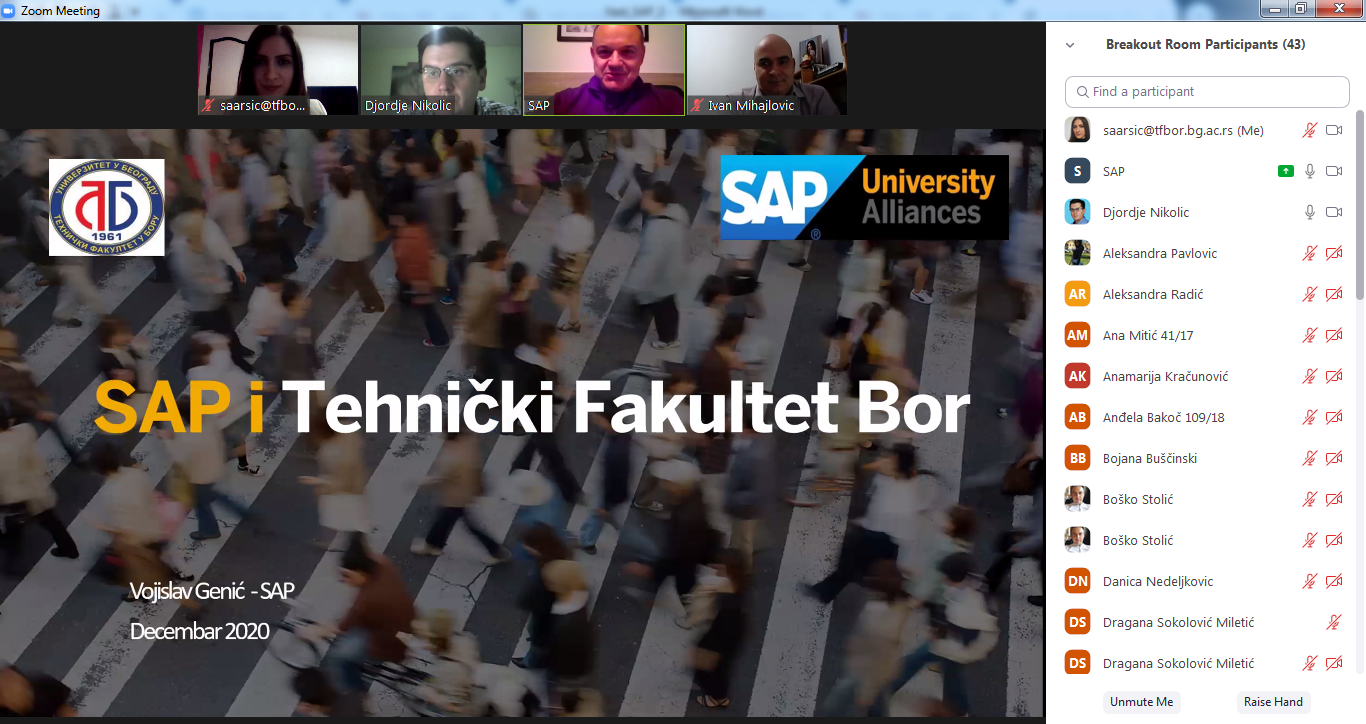Click video-off icon for Bojana Buščinski
Image resolution: width=1366 pixels, height=724 pixels.
[1333, 458]
